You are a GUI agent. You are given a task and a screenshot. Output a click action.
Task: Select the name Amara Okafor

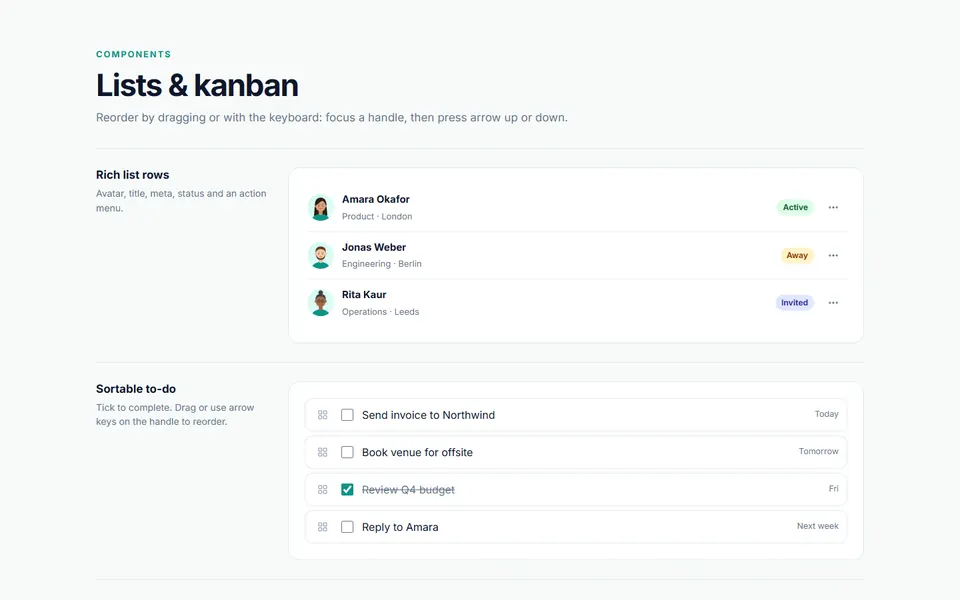tap(376, 199)
